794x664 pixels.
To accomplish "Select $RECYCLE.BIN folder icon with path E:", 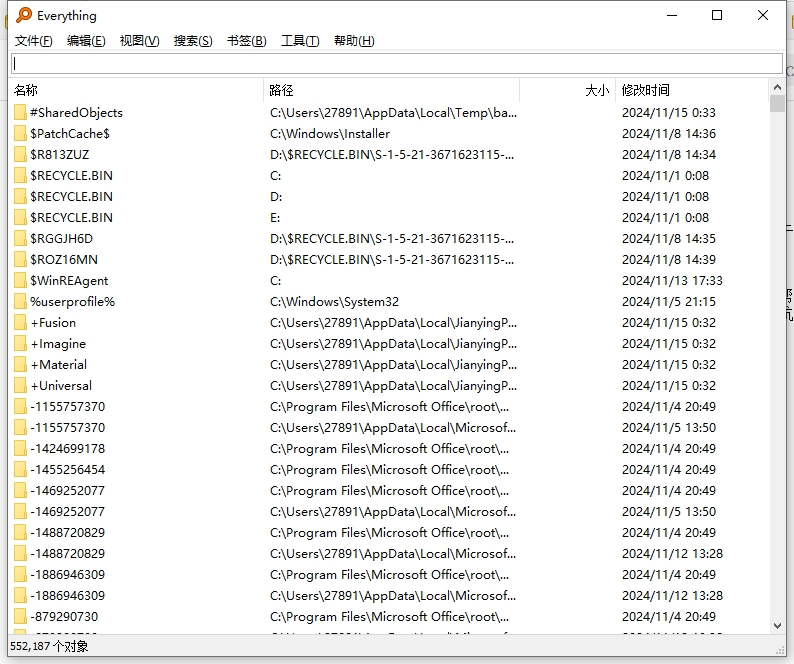I will [x=20, y=217].
